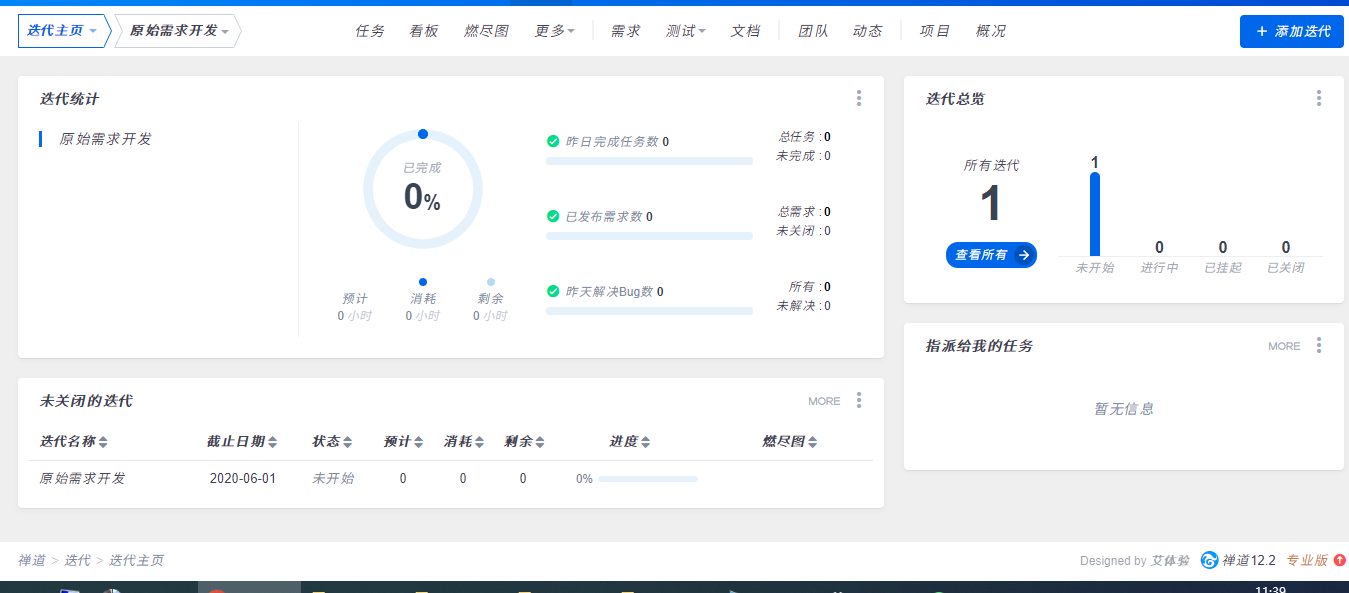Open the 项目 tab
This screenshot has width=1349, height=593.
point(935,31)
